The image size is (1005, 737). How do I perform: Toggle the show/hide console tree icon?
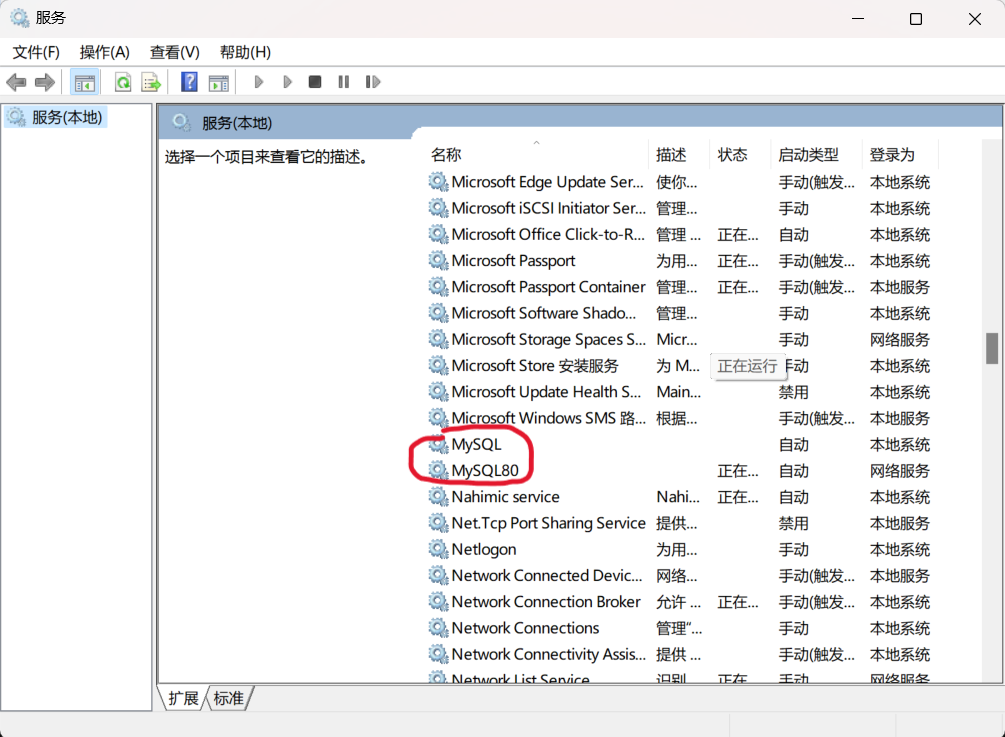coord(85,82)
